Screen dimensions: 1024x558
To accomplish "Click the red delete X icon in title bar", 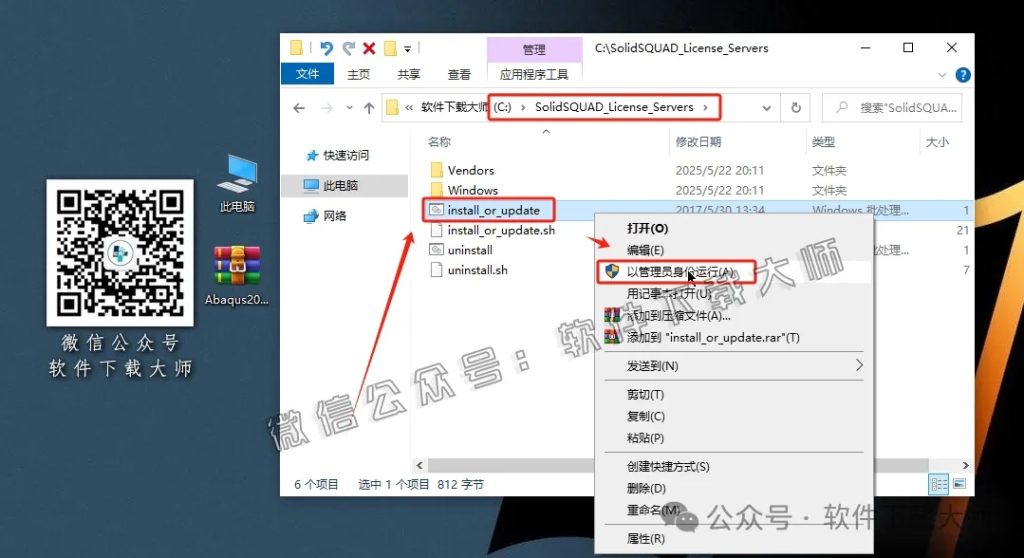I will [369, 48].
